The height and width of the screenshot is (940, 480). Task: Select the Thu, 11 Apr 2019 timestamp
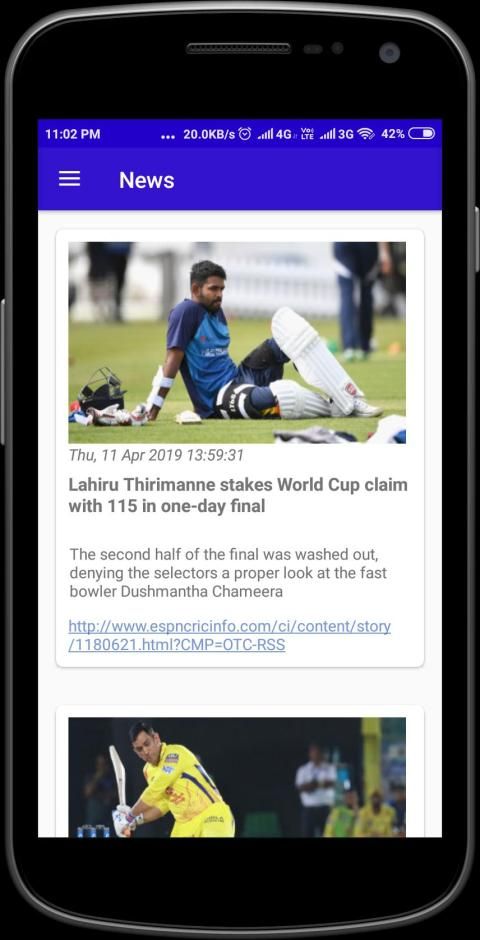(x=156, y=456)
